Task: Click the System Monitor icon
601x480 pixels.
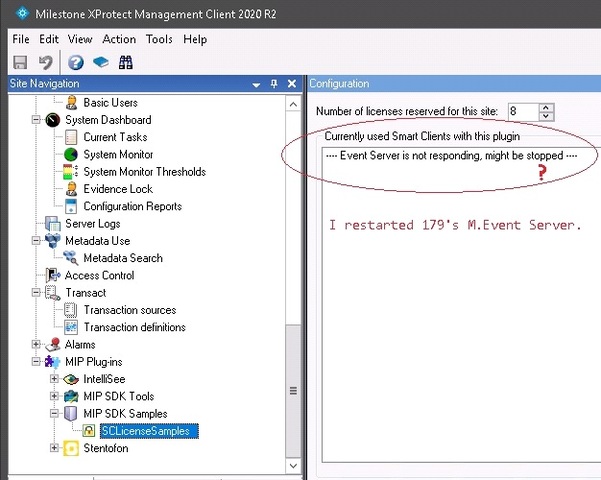Action: coord(71,155)
